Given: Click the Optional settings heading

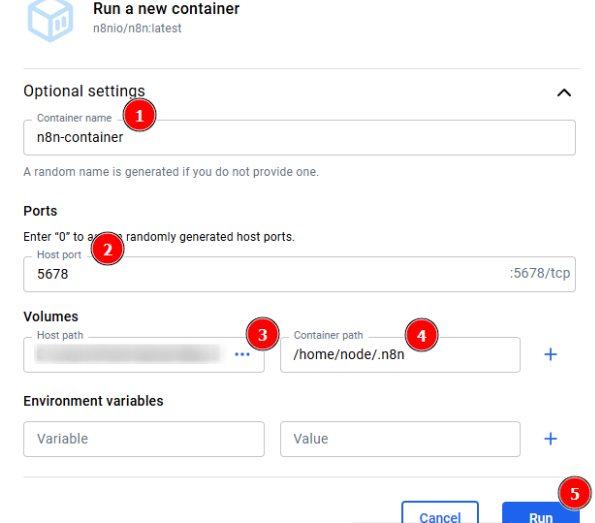Looking at the screenshot, I should coord(84,91).
